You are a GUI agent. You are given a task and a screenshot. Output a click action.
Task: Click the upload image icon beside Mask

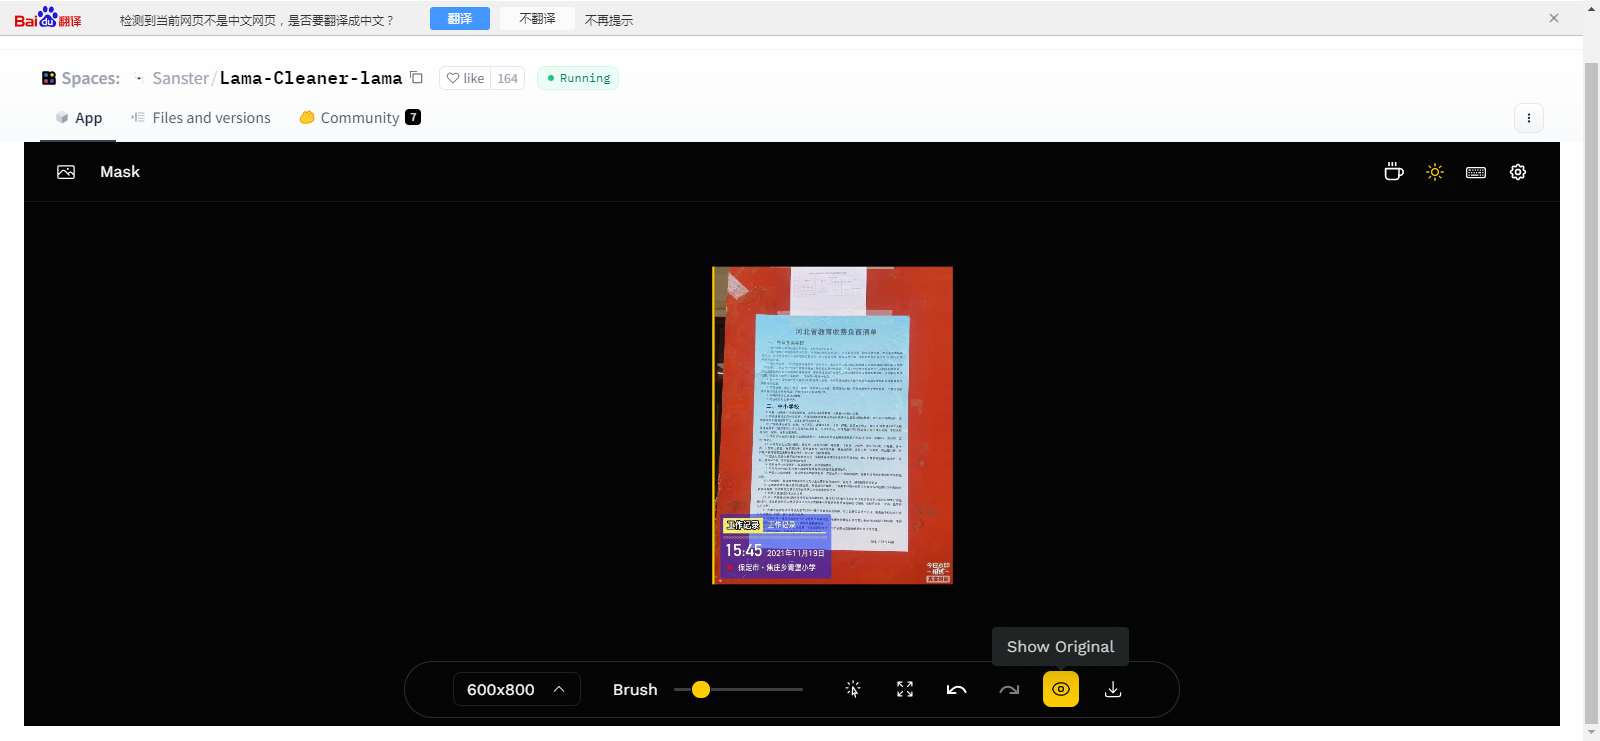tap(66, 172)
